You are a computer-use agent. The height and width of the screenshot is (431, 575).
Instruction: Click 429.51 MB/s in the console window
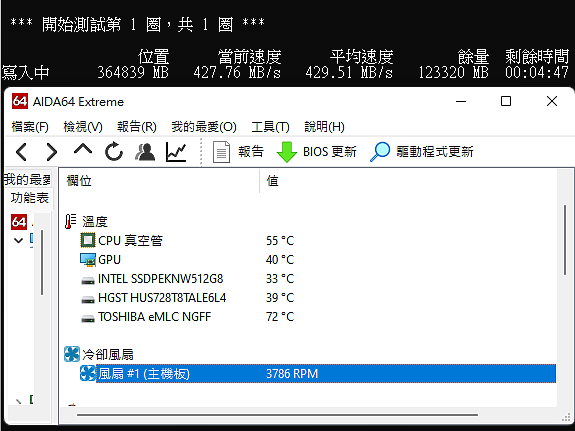coord(349,72)
